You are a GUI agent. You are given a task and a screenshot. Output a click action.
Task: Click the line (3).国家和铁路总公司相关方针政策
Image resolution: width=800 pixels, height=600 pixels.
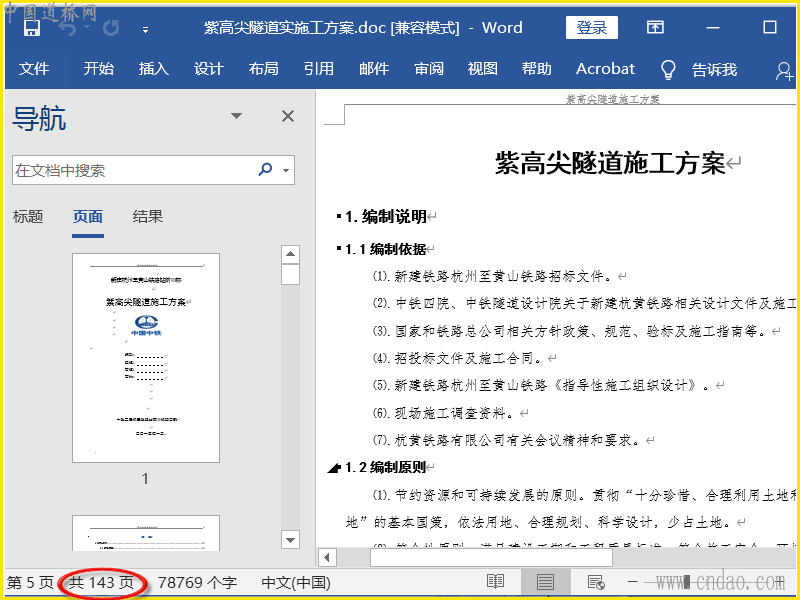(569, 331)
